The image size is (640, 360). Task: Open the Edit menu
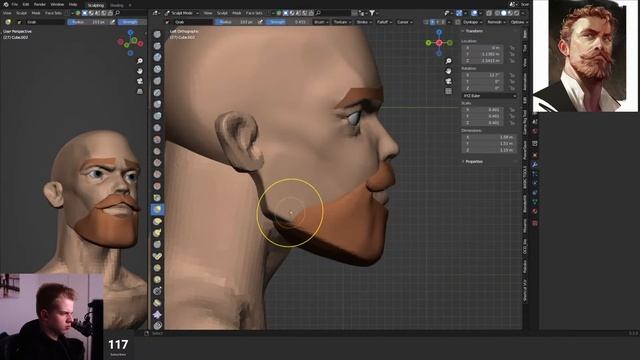26,4
